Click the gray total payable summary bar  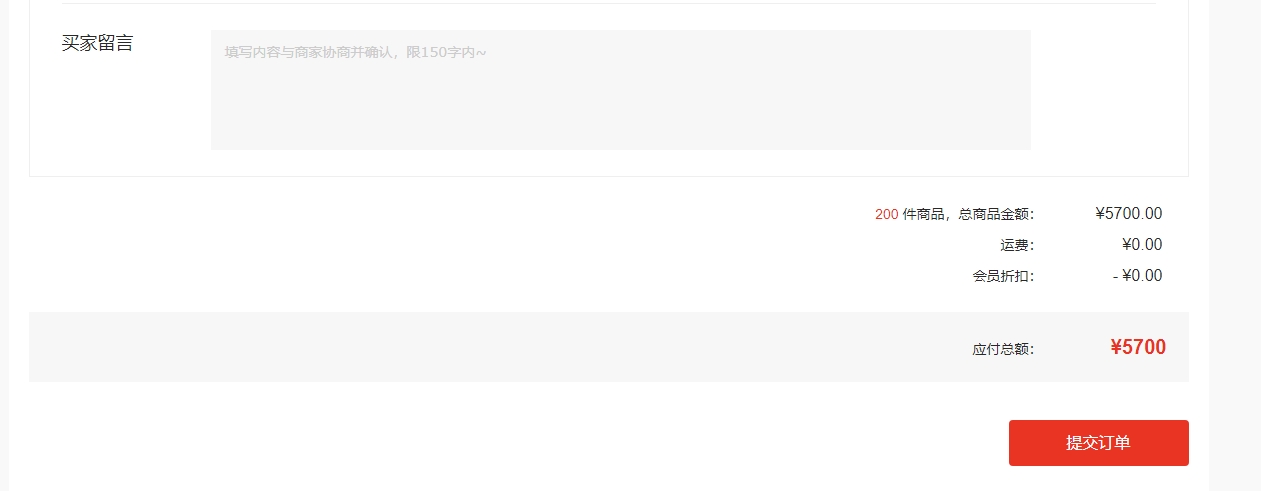click(608, 347)
